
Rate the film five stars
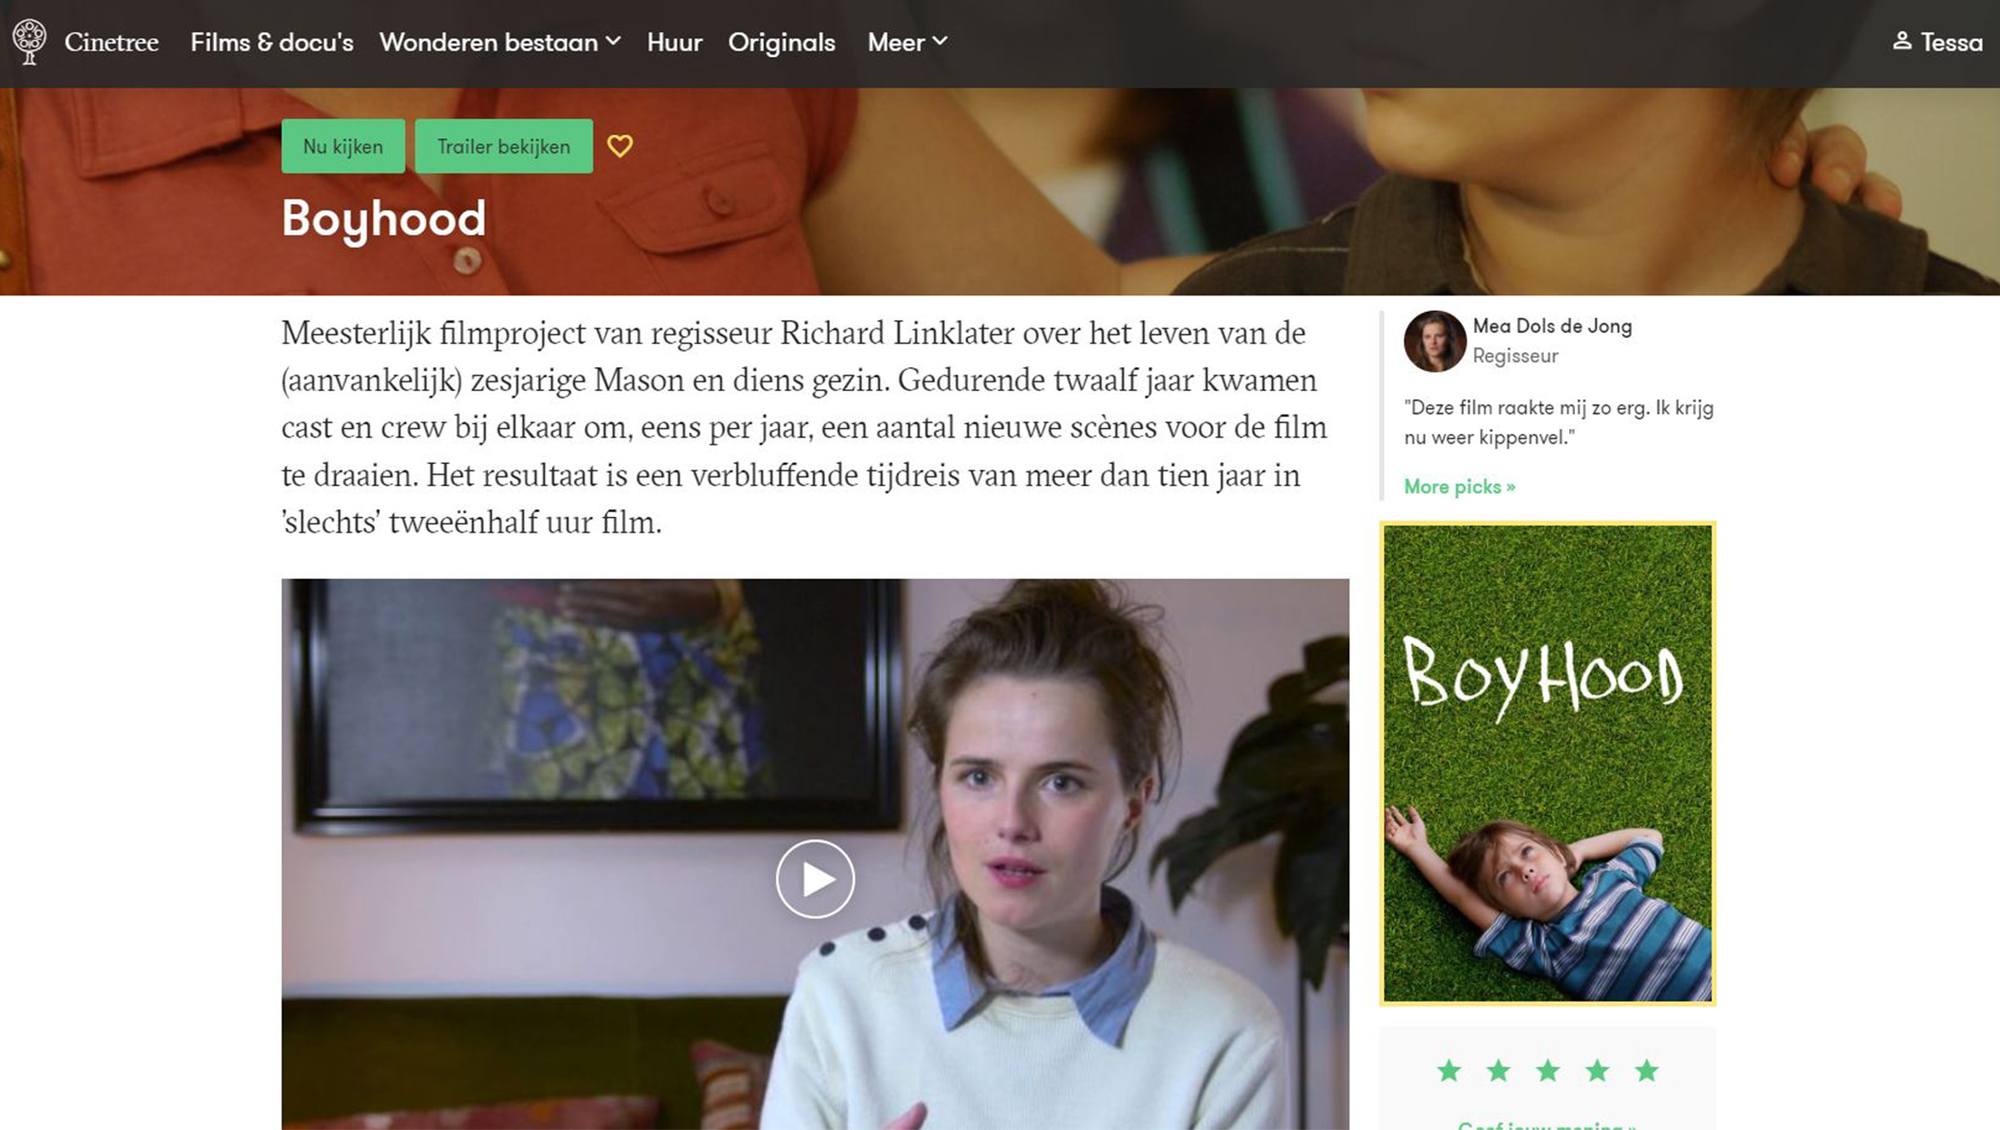click(x=1647, y=1071)
